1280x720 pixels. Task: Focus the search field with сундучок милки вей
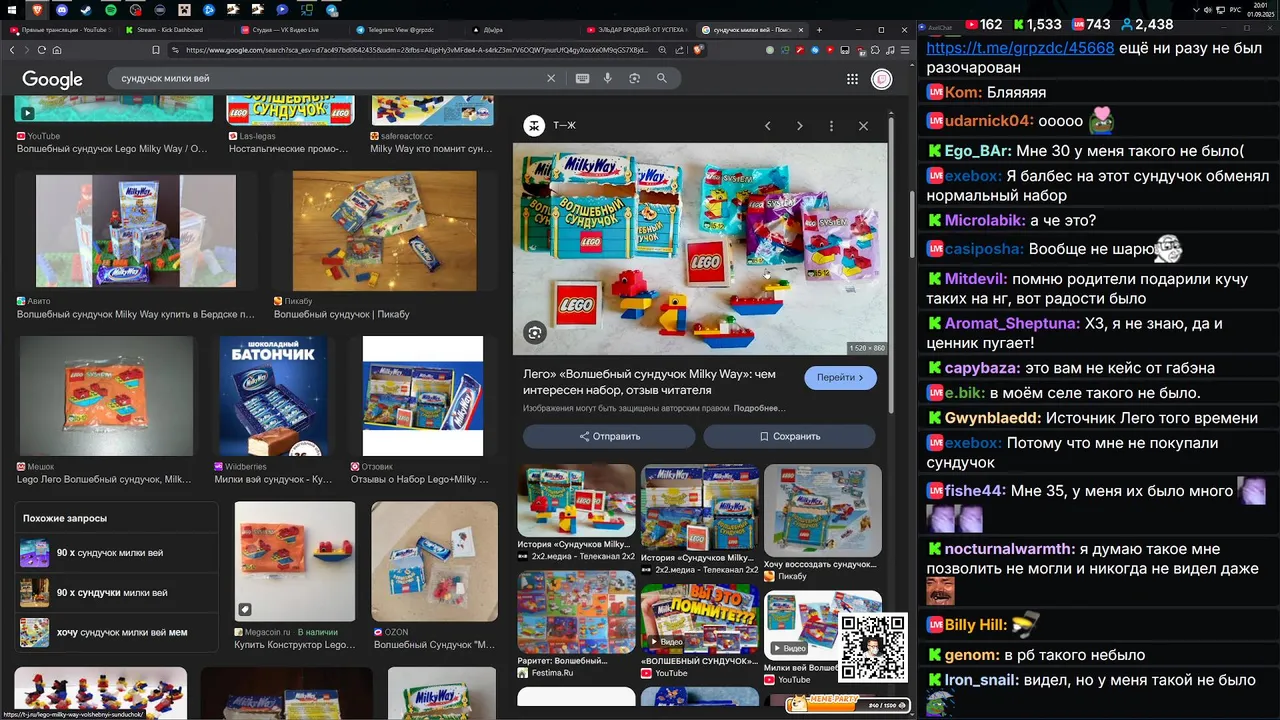(x=330, y=78)
